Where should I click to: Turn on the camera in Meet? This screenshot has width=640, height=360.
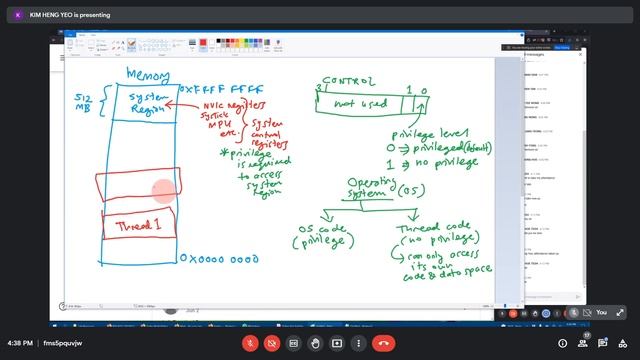[x=272, y=343]
